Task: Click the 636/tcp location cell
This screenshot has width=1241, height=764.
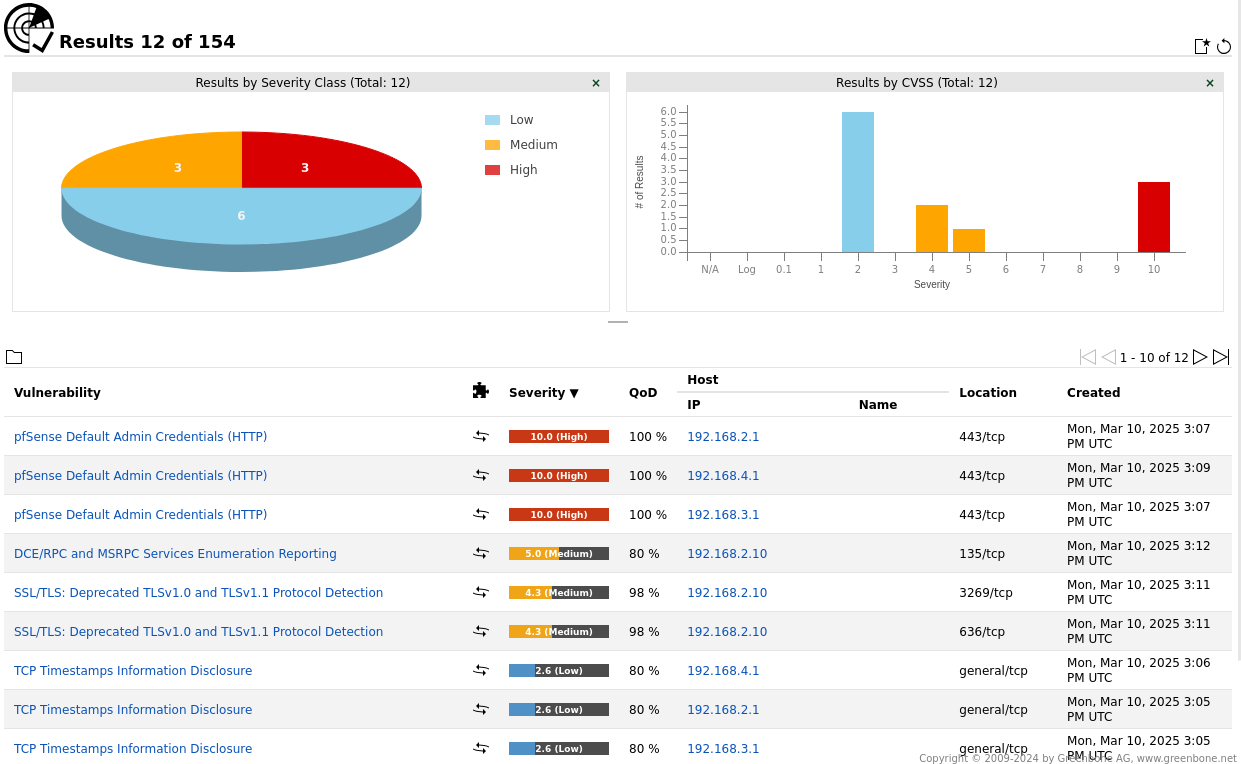Action: point(982,632)
